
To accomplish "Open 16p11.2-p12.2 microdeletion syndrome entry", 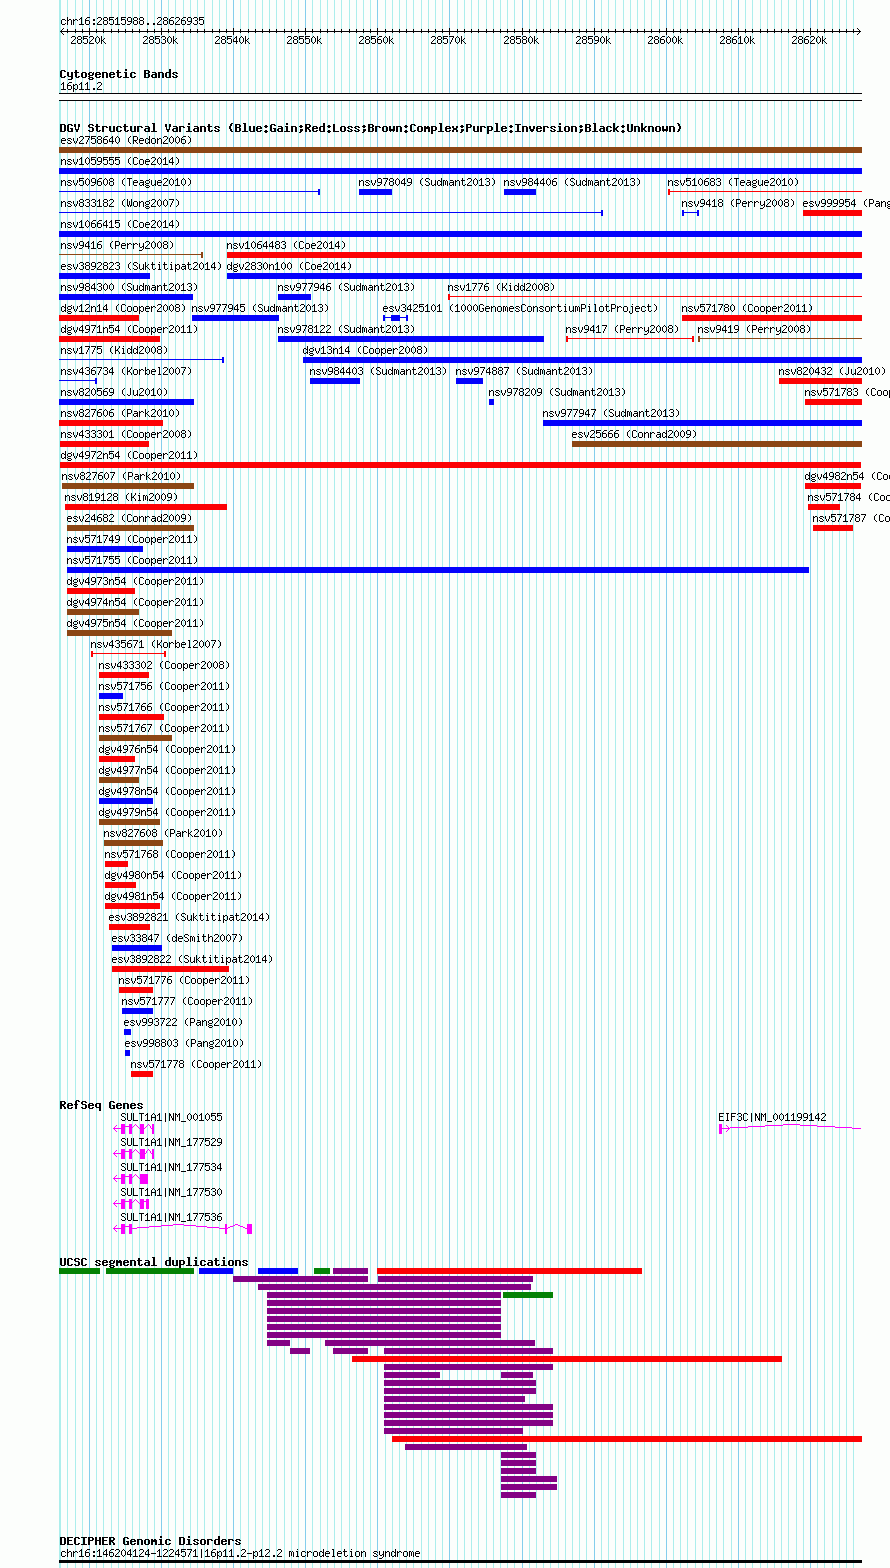I will 240,1554.
